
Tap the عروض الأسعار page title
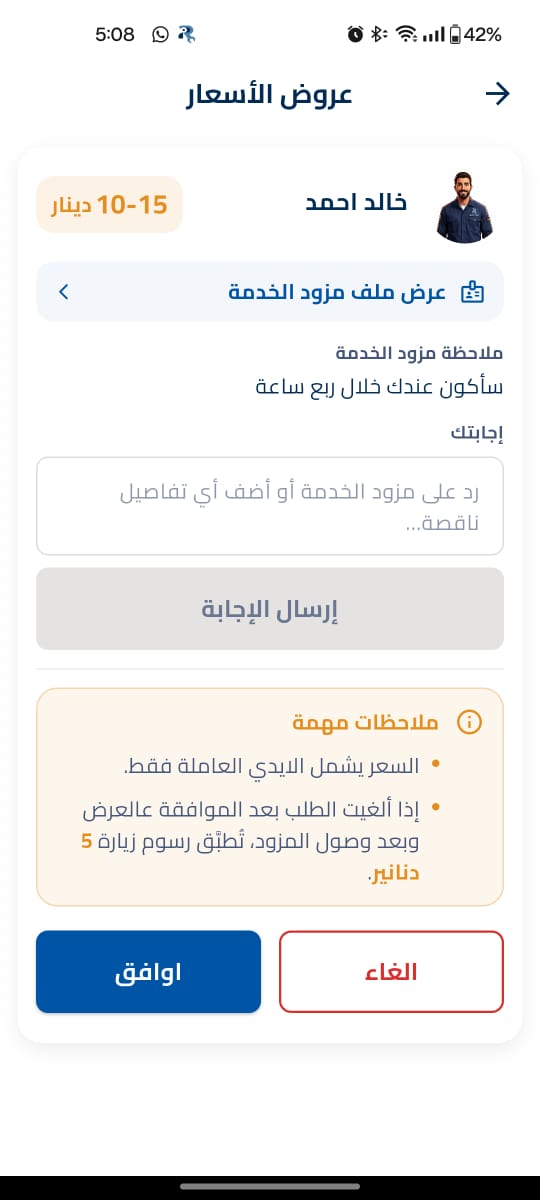[270, 95]
